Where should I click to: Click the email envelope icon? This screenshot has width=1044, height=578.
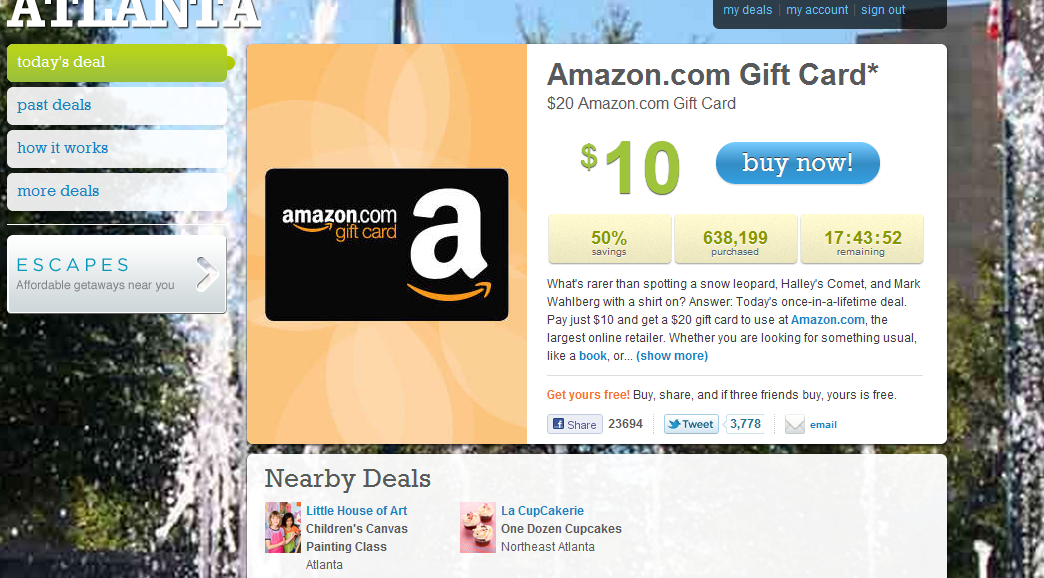(x=795, y=424)
